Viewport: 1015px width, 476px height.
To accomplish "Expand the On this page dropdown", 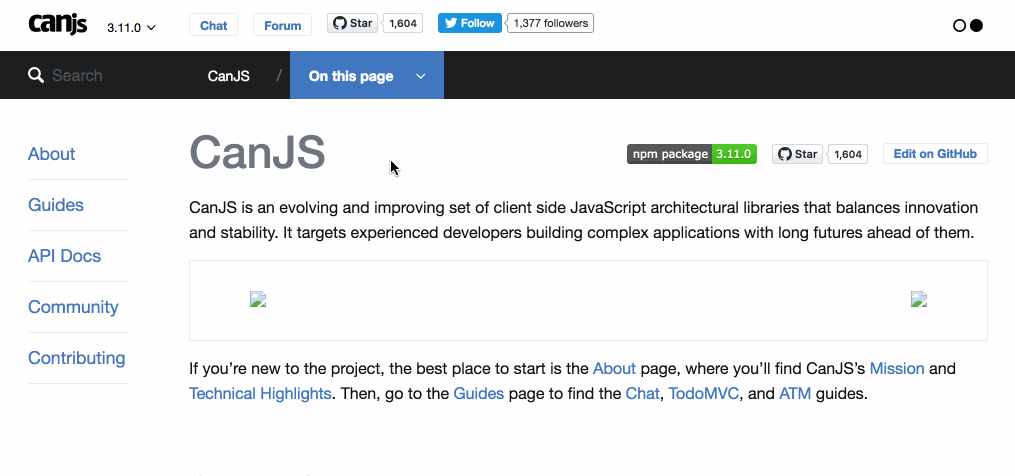I will (367, 76).
